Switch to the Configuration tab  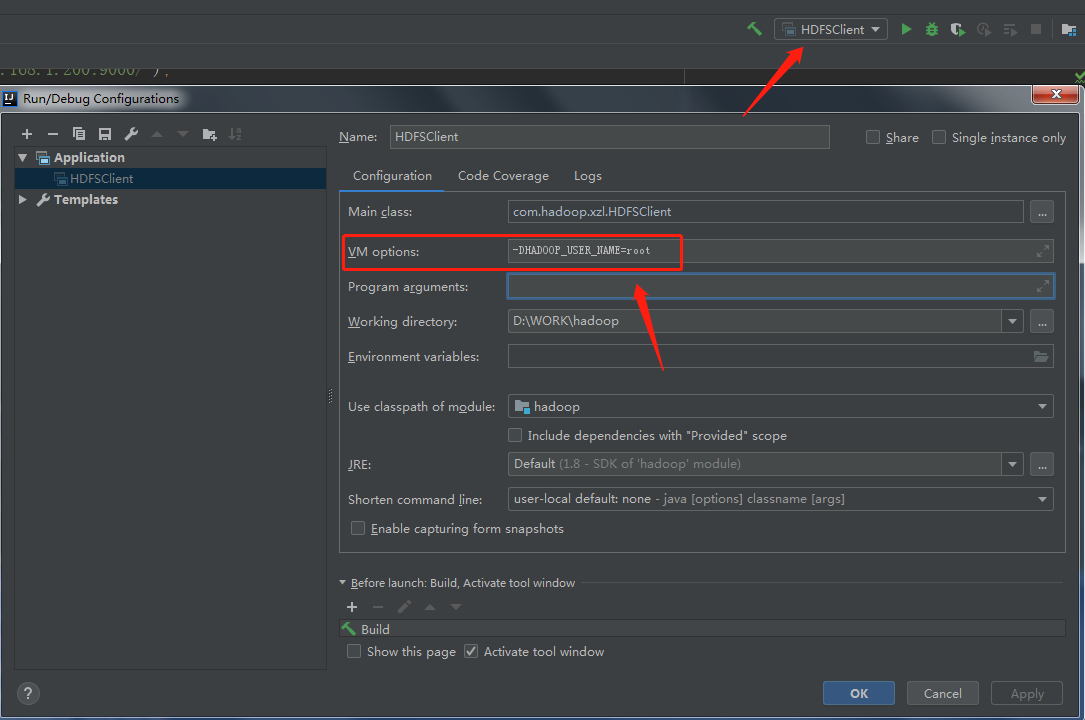[392, 176]
